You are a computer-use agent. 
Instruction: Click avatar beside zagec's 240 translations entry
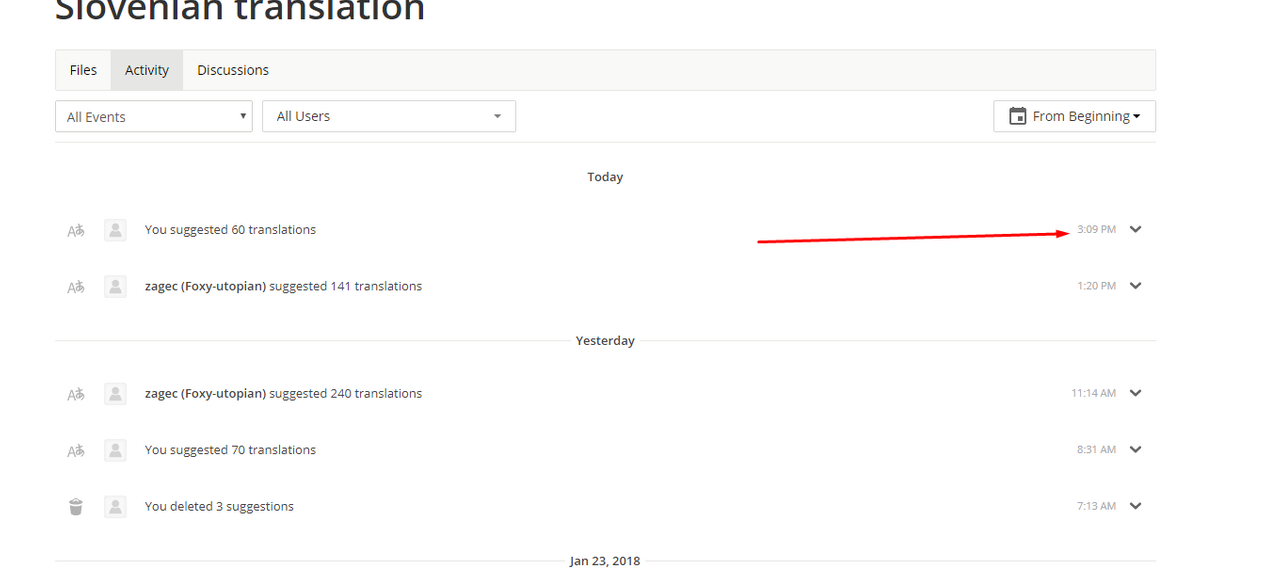tap(116, 394)
